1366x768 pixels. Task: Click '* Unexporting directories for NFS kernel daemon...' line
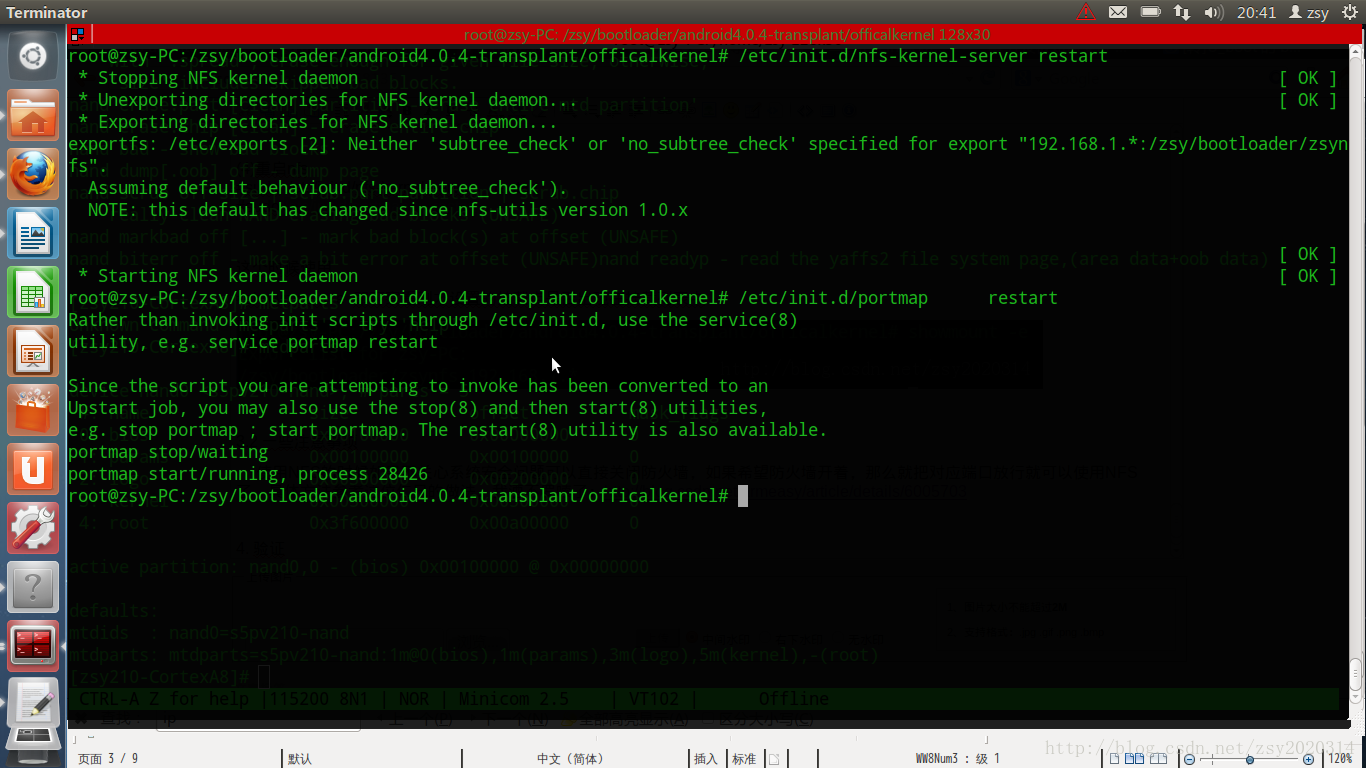(x=328, y=100)
